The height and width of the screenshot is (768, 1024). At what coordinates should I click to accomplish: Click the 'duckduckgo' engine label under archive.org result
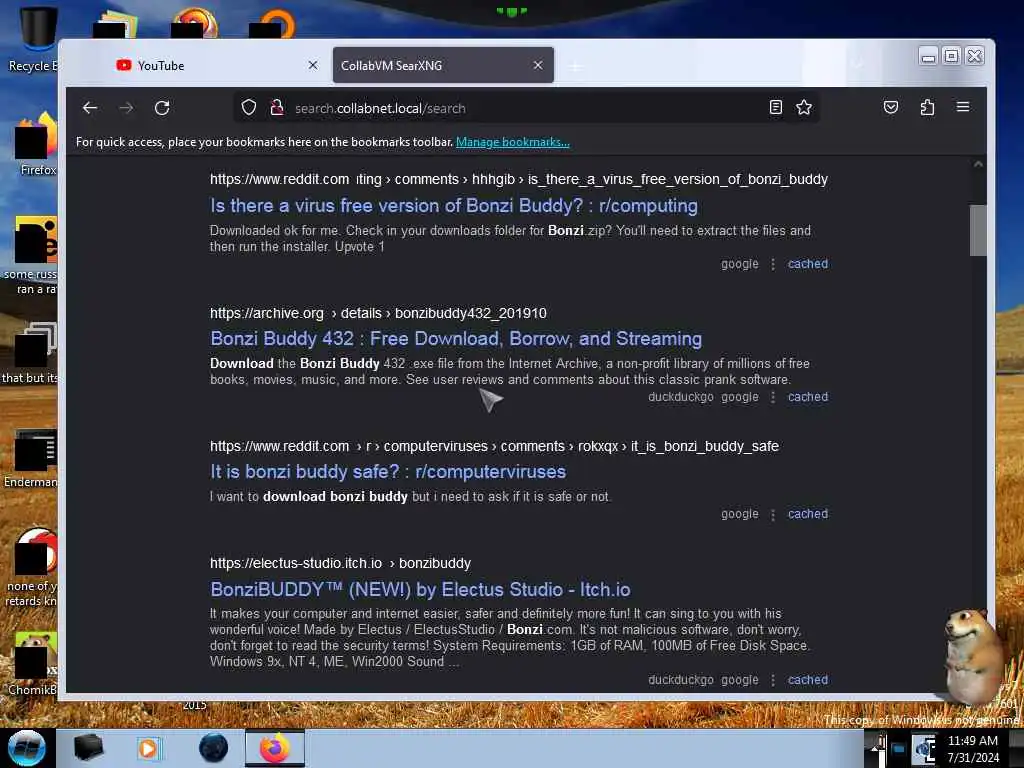(x=680, y=397)
